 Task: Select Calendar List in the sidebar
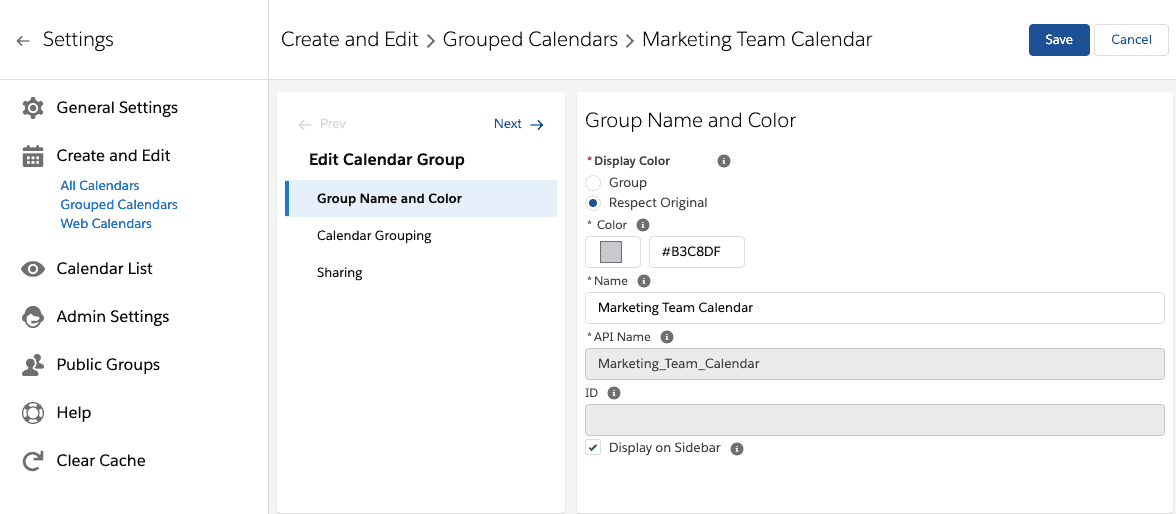pos(104,269)
